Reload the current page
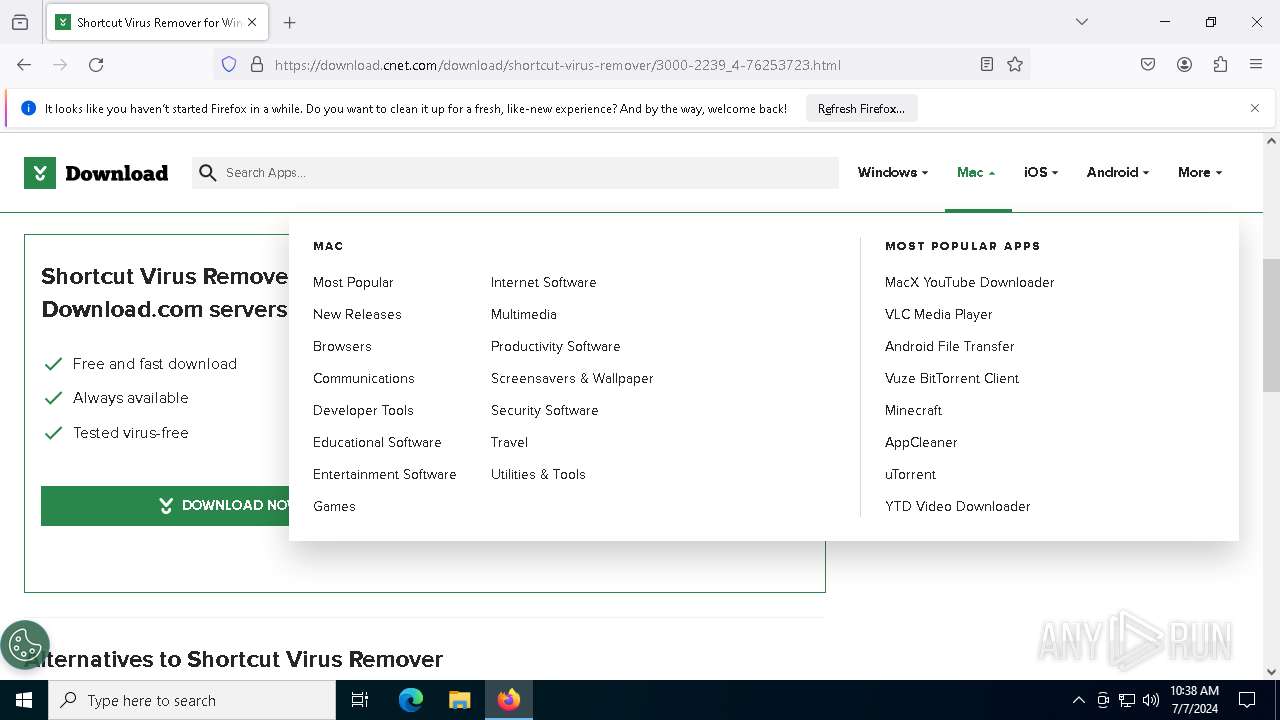Image resolution: width=1280 pixels, height=720 pixels. point(96,64)
